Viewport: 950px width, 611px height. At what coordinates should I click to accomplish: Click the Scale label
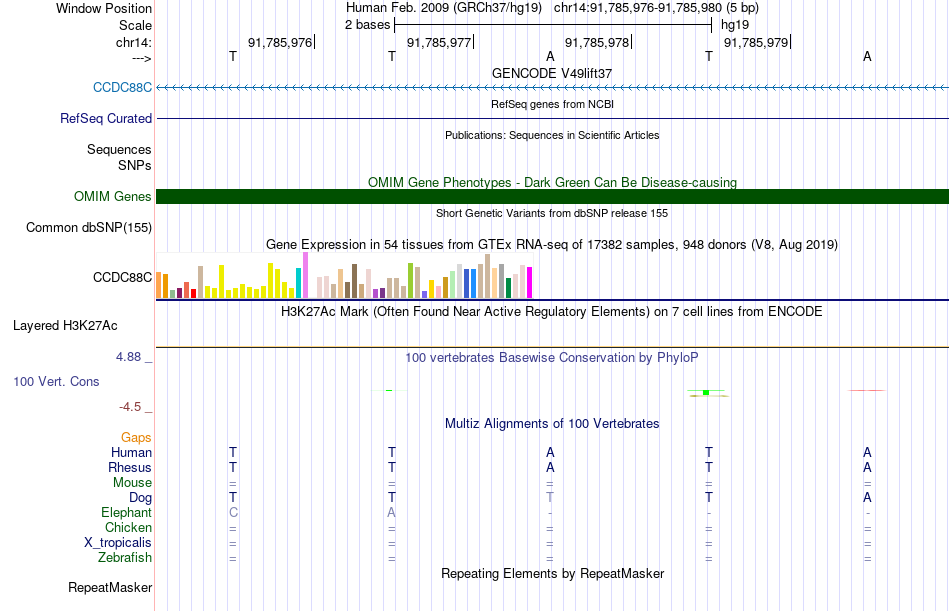click(136, 25)
